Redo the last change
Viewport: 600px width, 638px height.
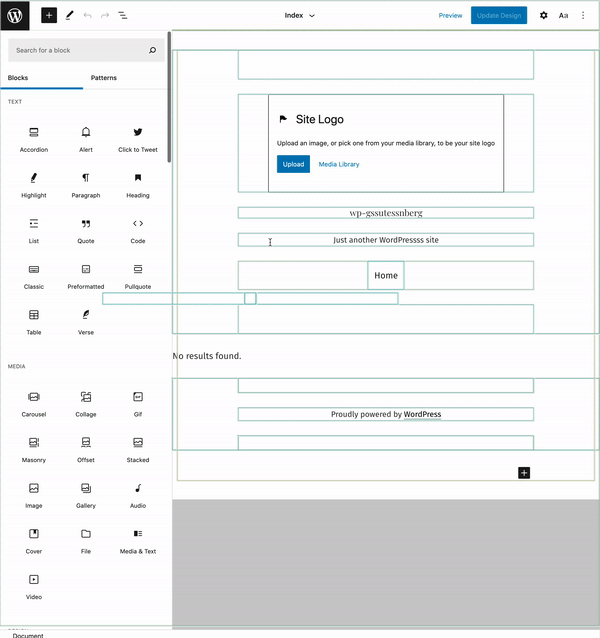105,15
